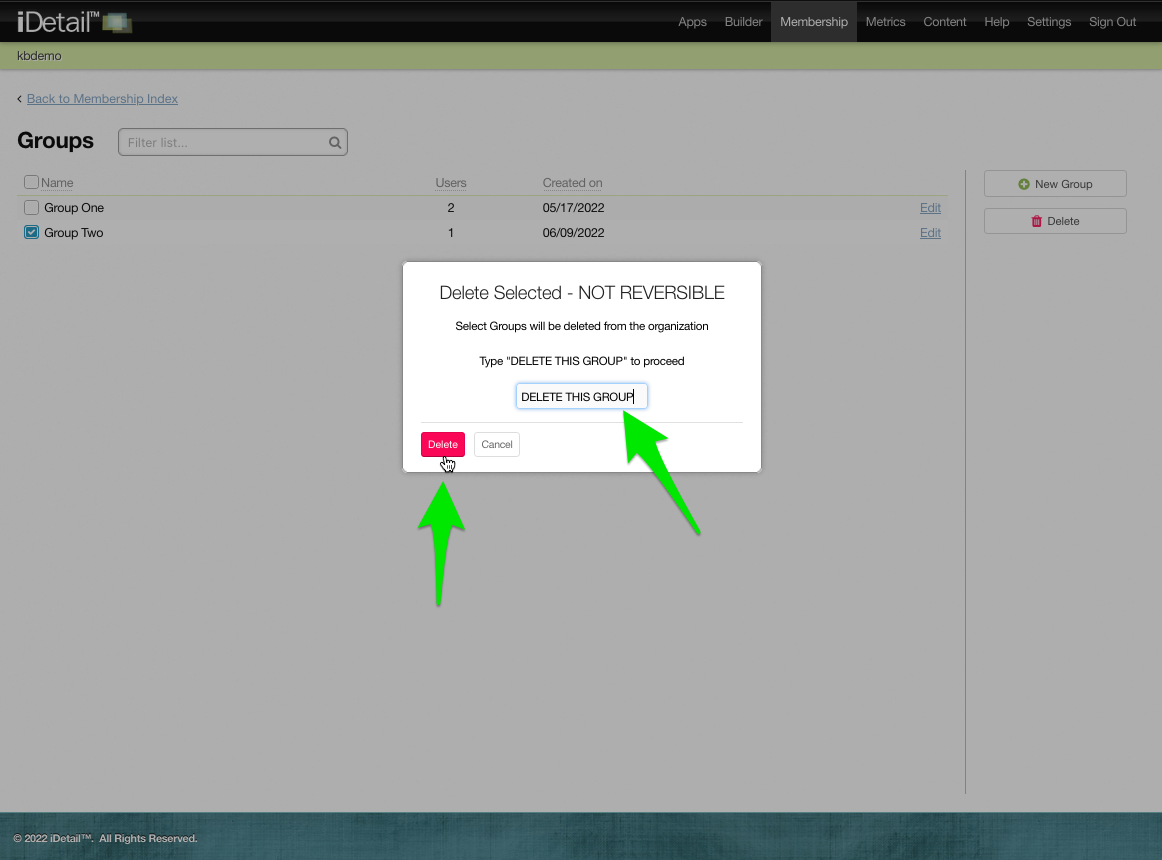Image resolution: width=1162 pixels, height=860 pixels.
Task: Select the Membership tab
Action: (814, 22)
